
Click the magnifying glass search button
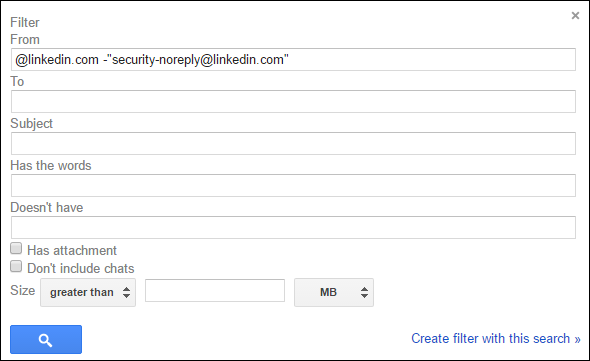(46, 340)
